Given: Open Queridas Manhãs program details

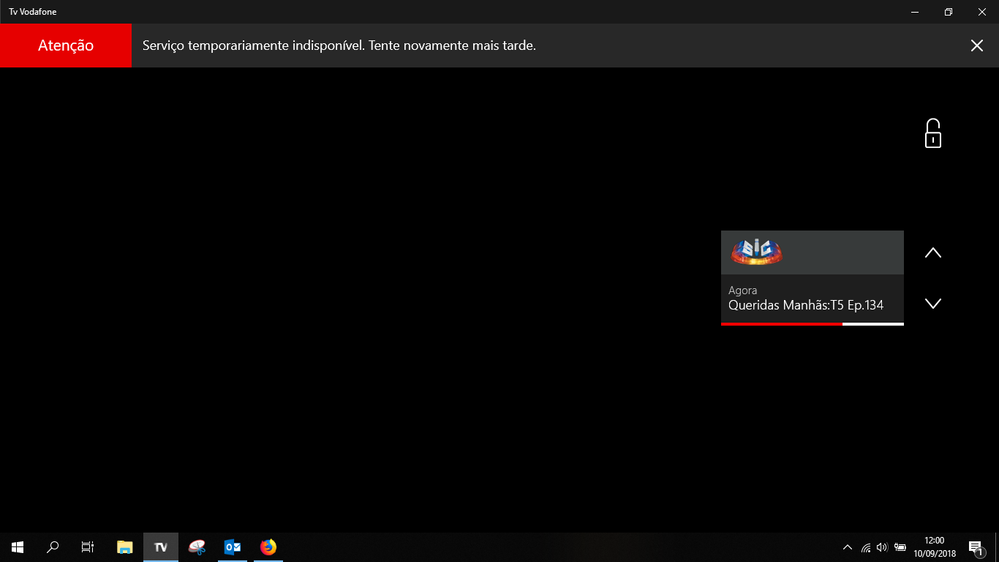Looking at the screenshot, I should [806, 305].
